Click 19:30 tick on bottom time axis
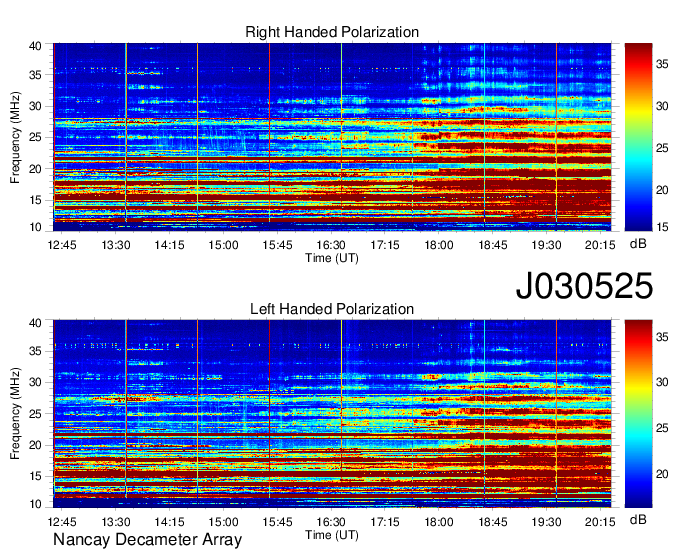Viewport: 680px width, 552px height. click(x=546, y=522)
